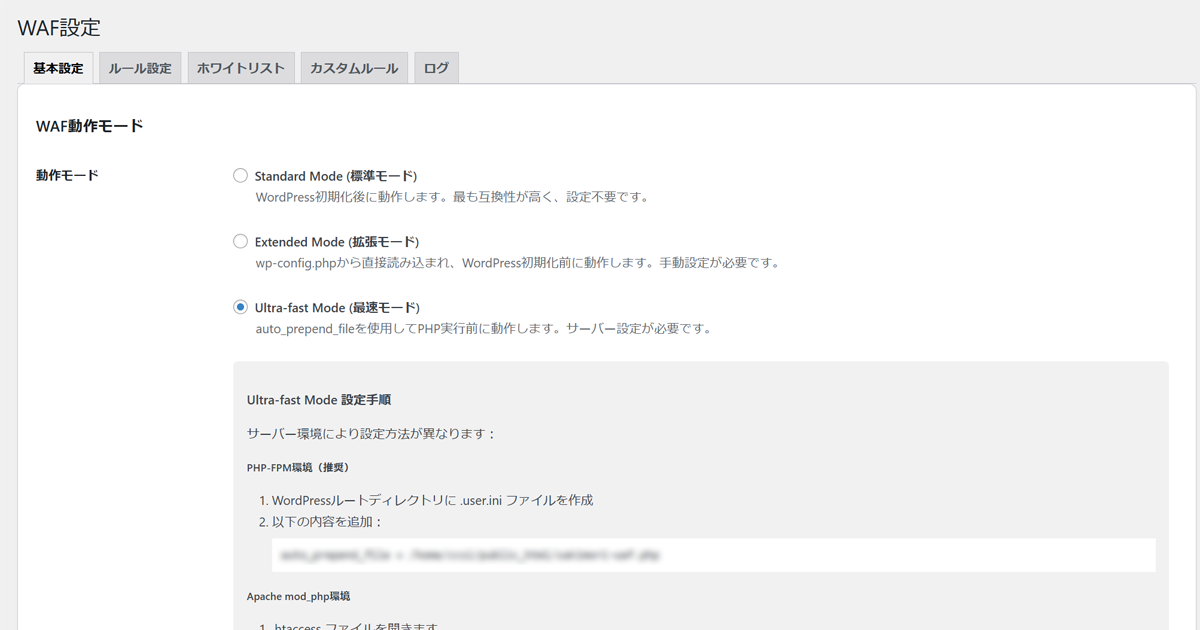Click the PHP-FPM環境（推奨） subheading
Screen dimensions: 1200x630
[x=298, y=467]
